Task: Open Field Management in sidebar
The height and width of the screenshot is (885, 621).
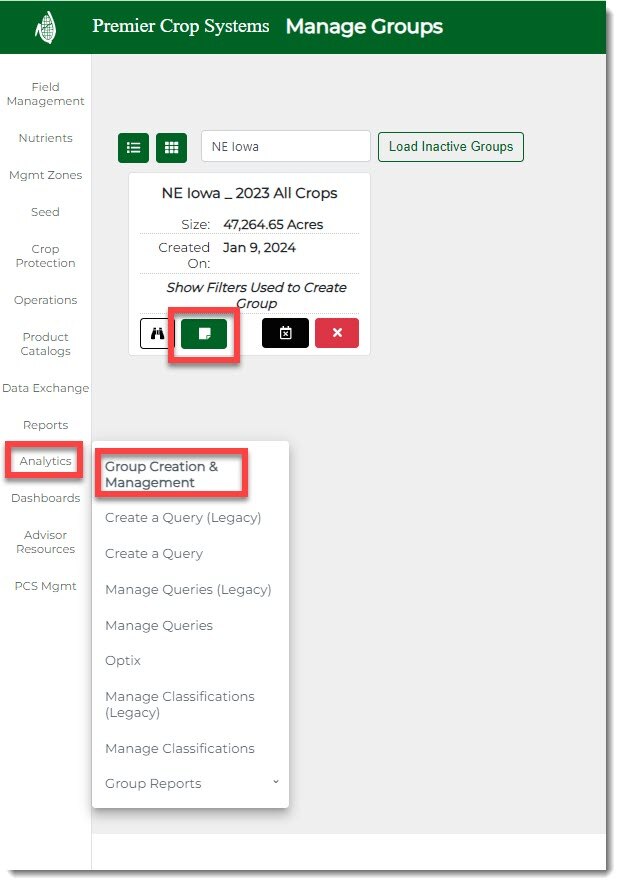Action: click(45, 94)
